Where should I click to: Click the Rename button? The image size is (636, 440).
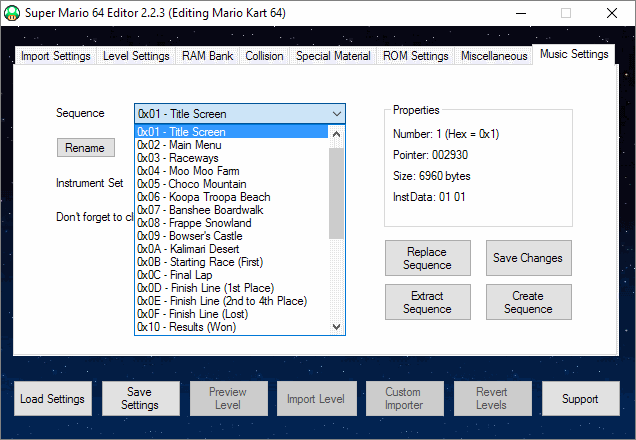[x=85, y=148]
